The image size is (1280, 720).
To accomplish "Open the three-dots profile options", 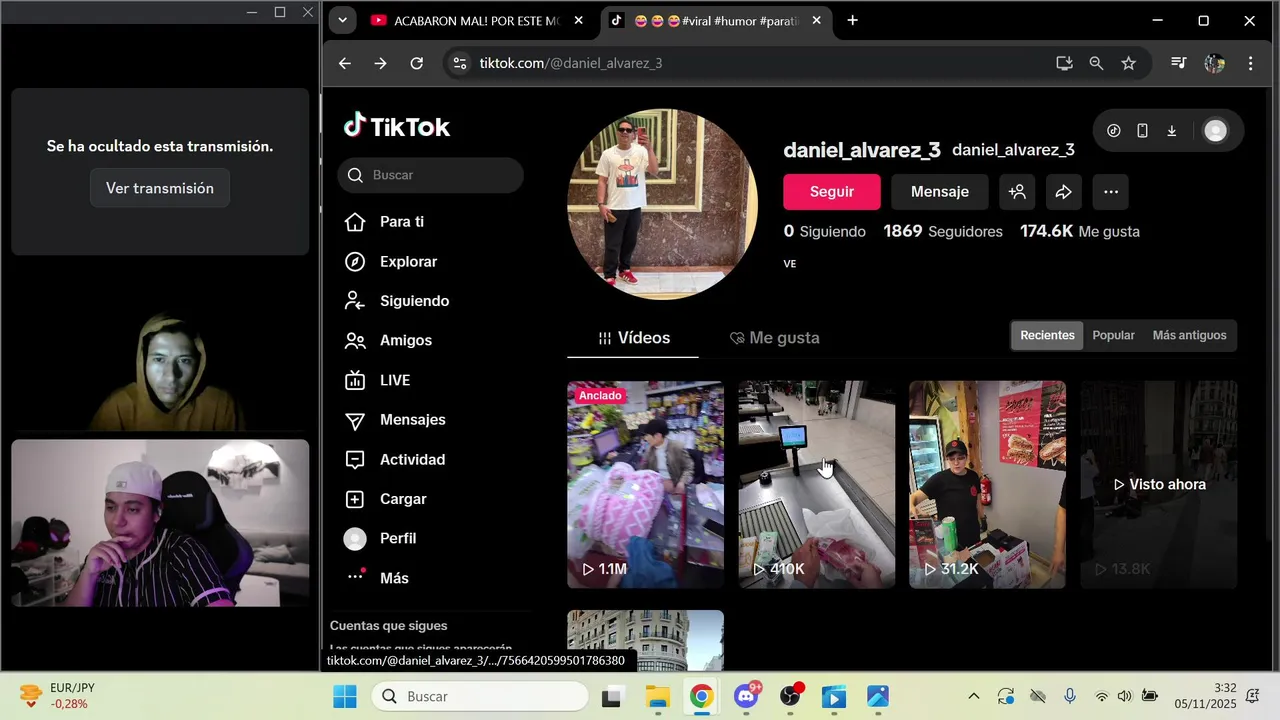I will [1111, 192].
